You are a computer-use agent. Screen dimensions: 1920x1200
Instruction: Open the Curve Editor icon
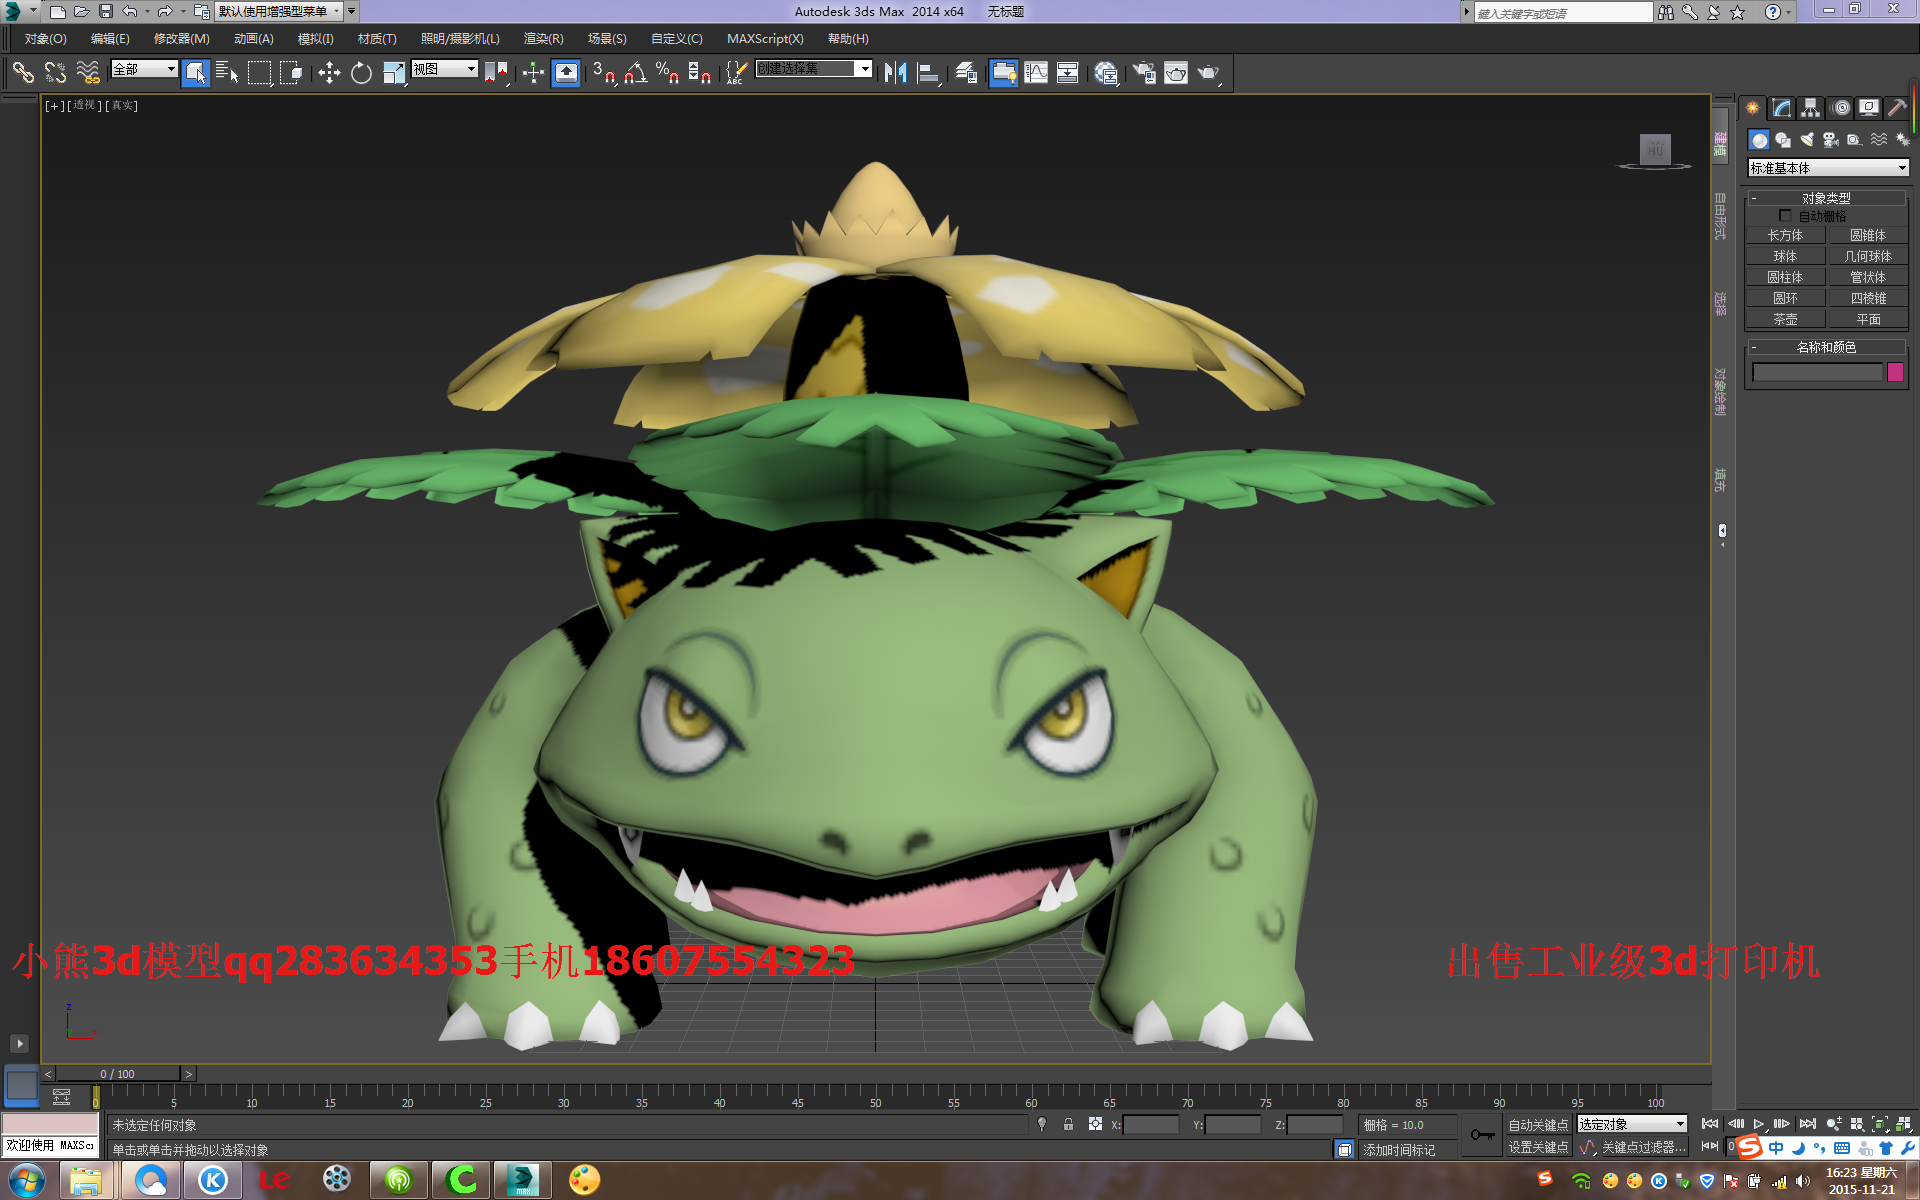pos(1036,72)
